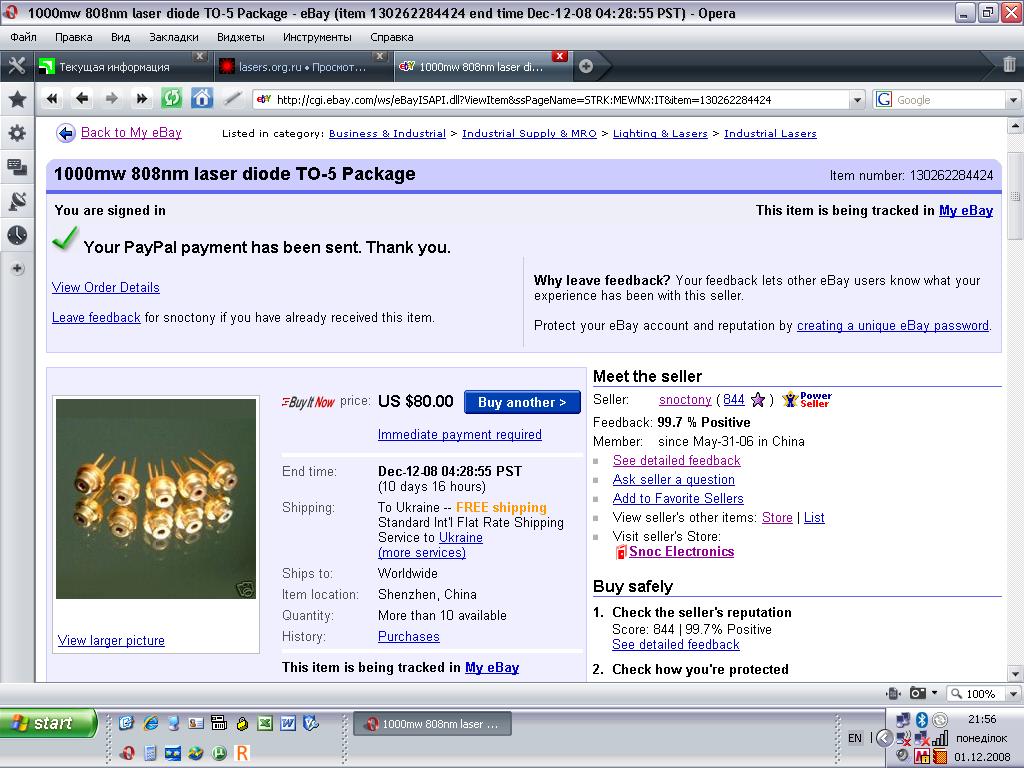
Task: Click Add to Favorite Sellers link
Action: [678, 498]
